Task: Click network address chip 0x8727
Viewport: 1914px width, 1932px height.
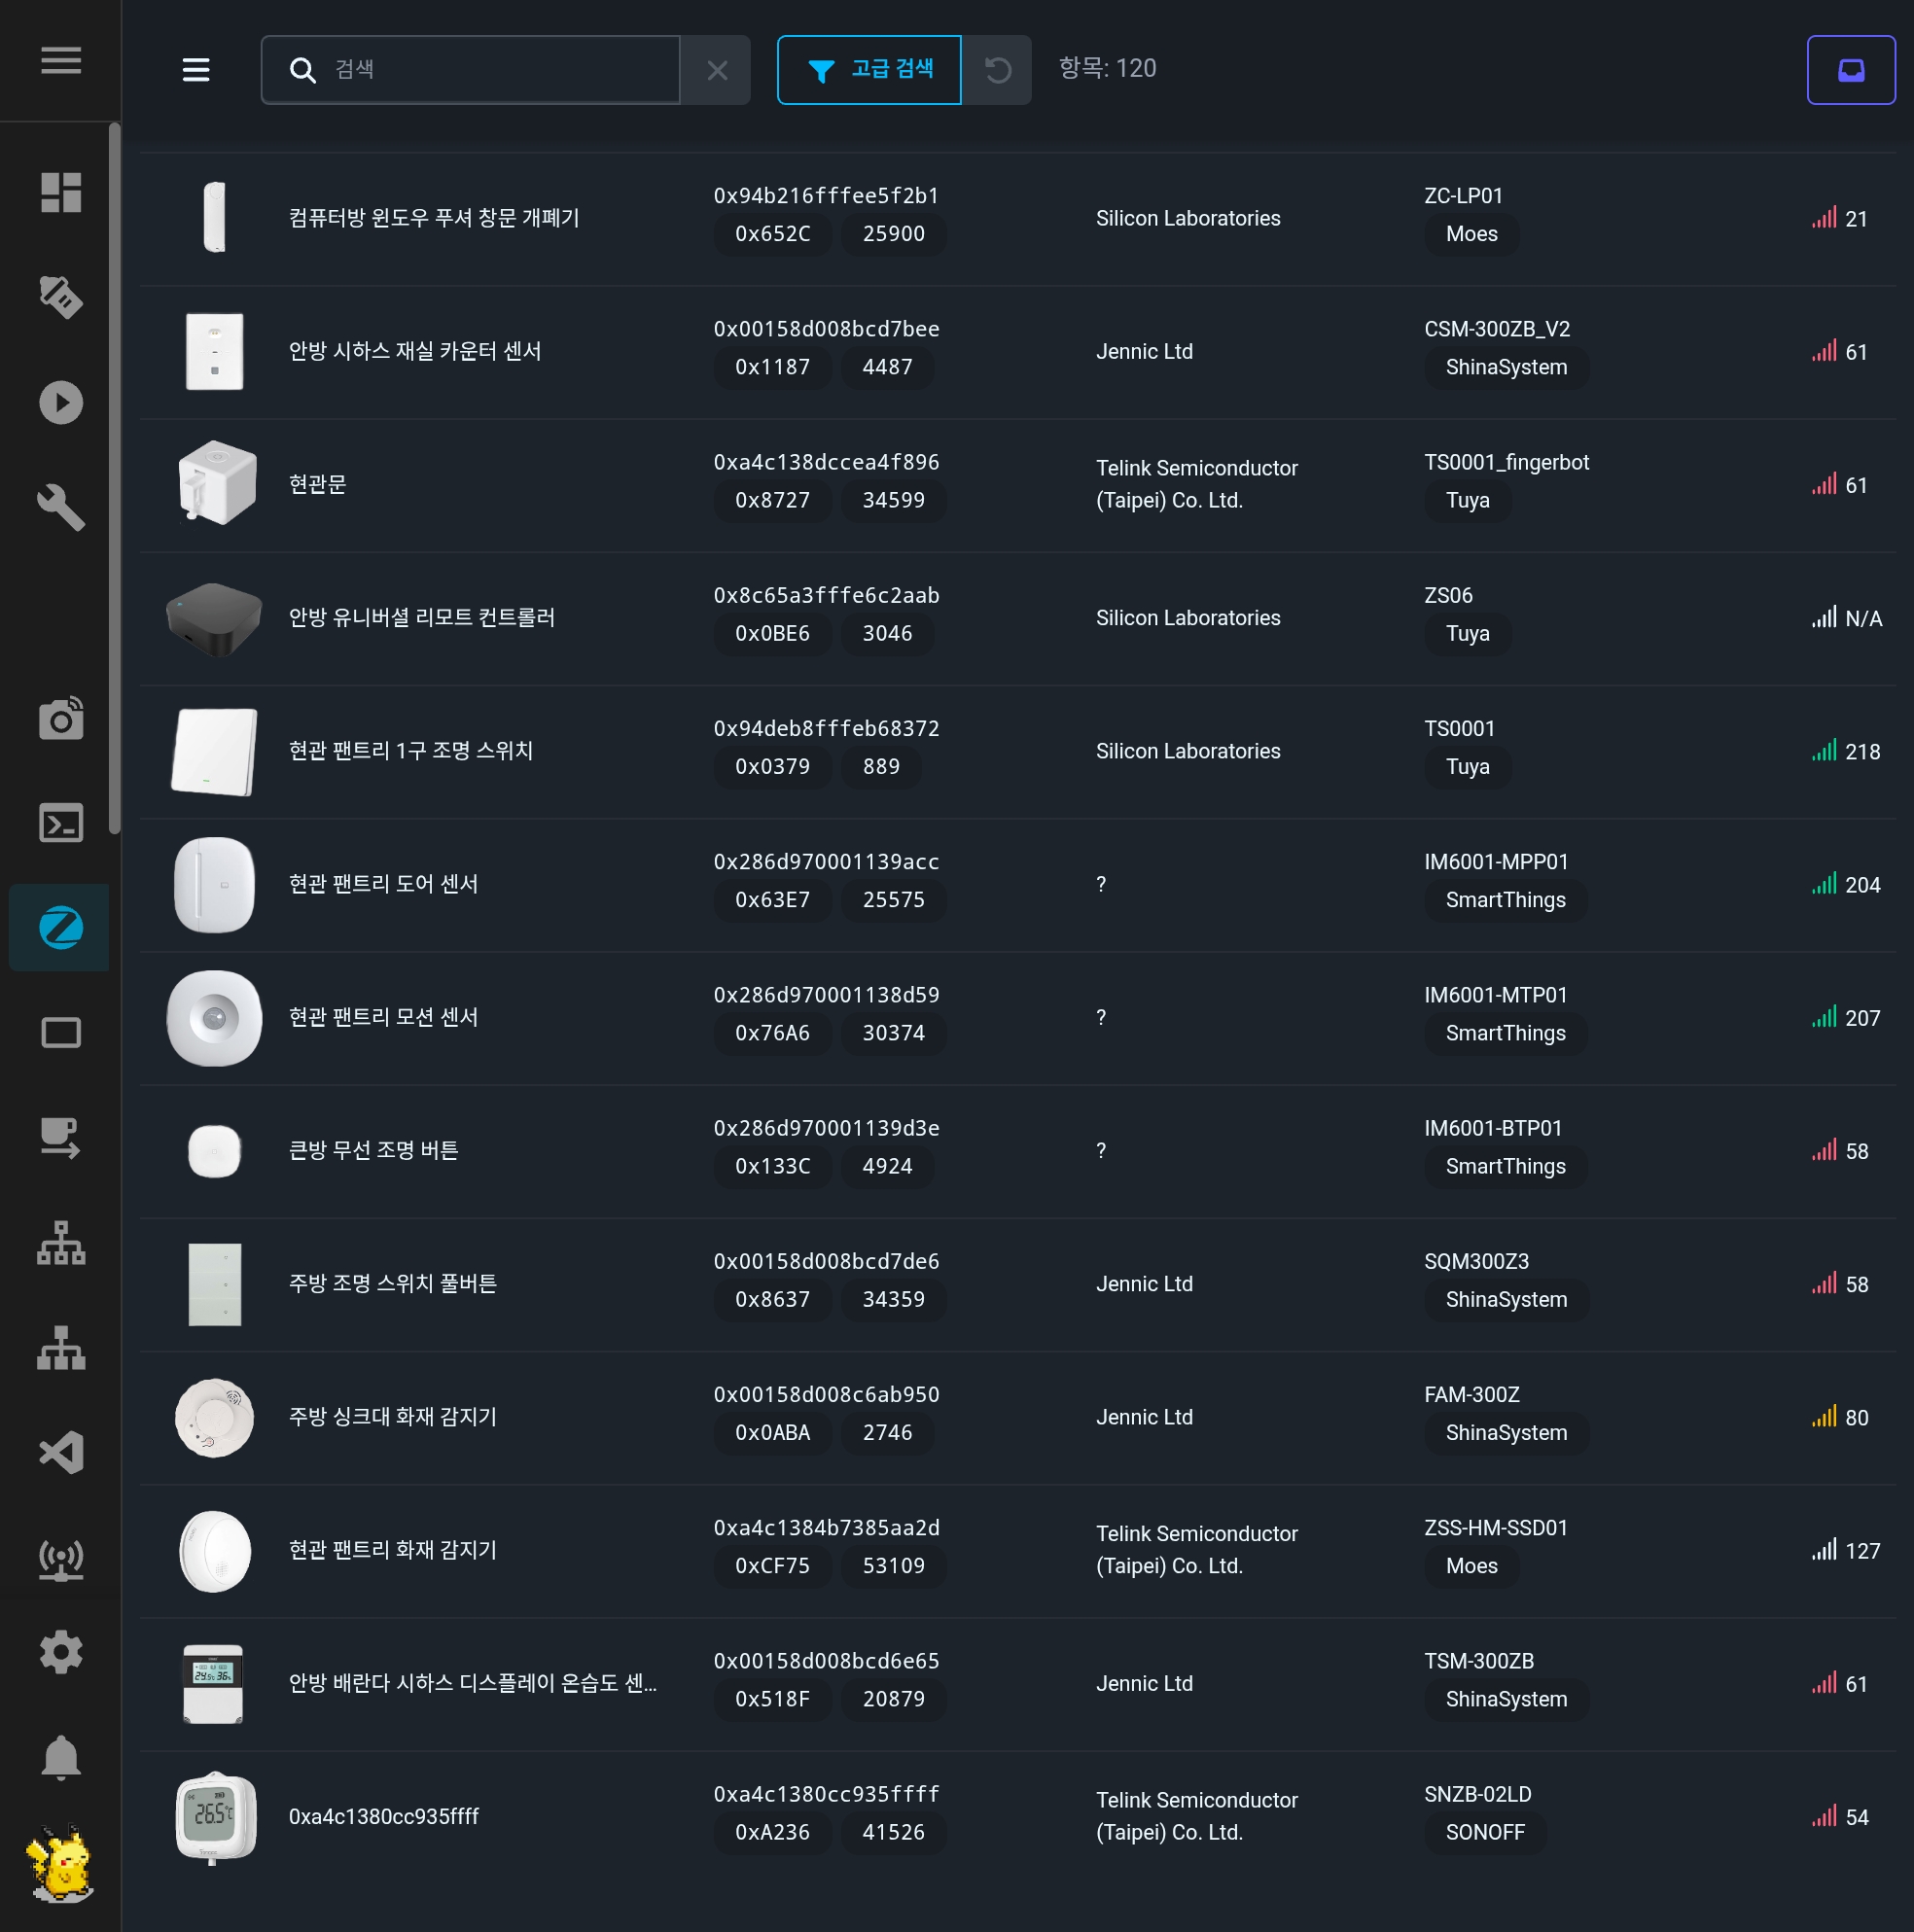Action: tap(772, 500)
